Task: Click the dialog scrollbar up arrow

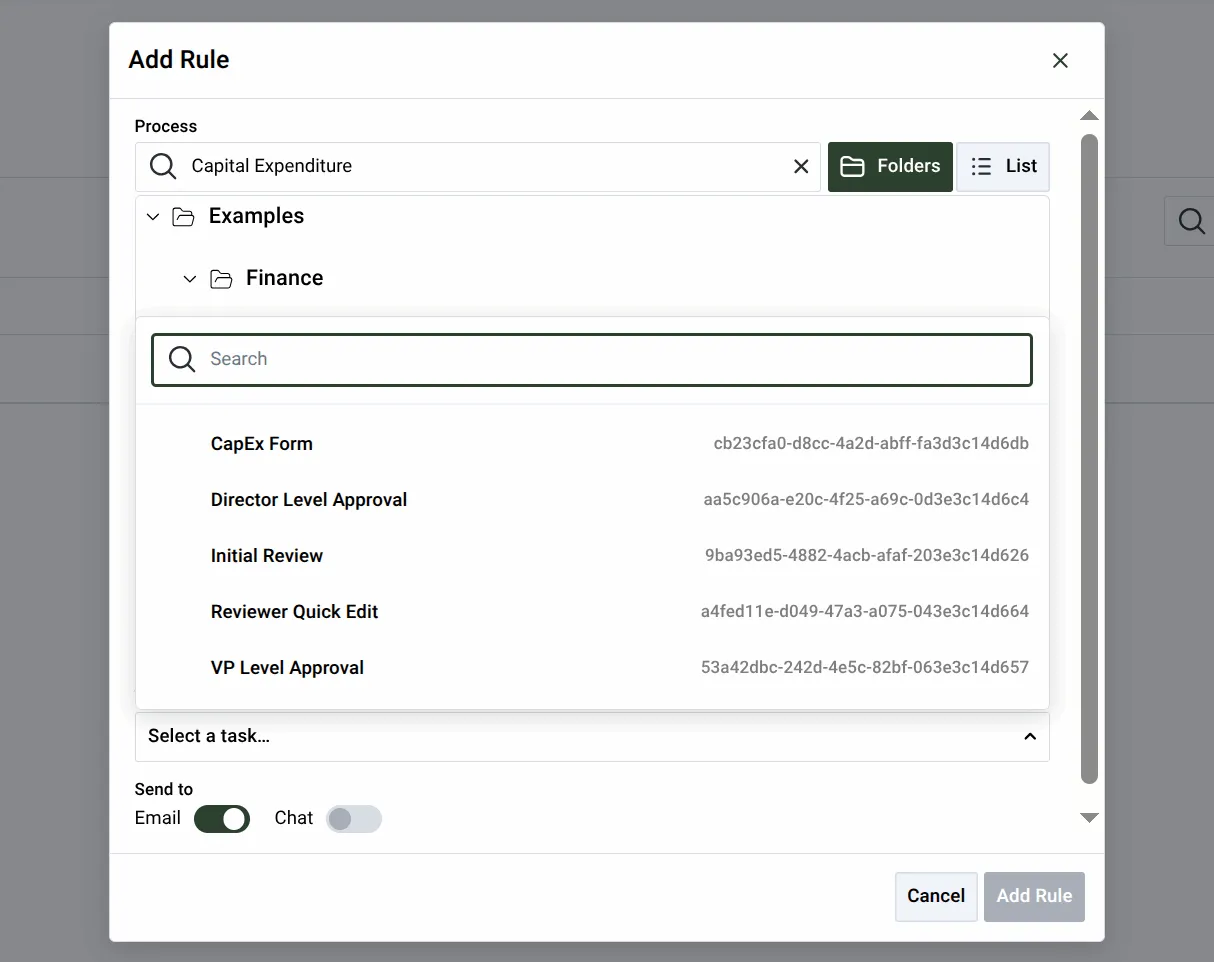Action: (x=1090, y=116)
